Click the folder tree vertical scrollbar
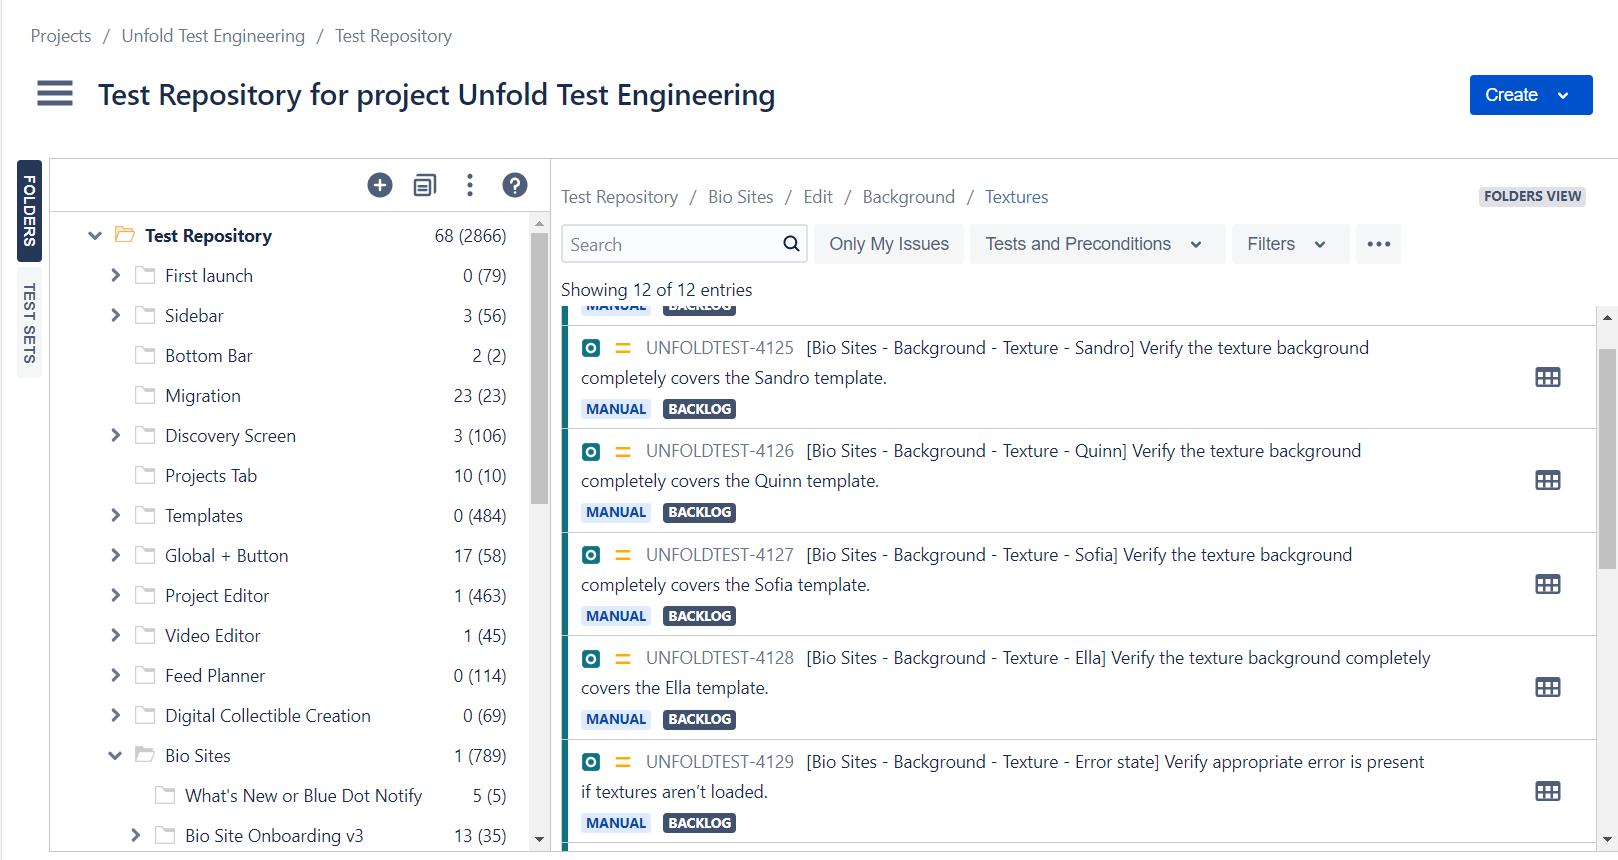The width and height of the screenshot is (1618, 860). (x=540, y=368)
